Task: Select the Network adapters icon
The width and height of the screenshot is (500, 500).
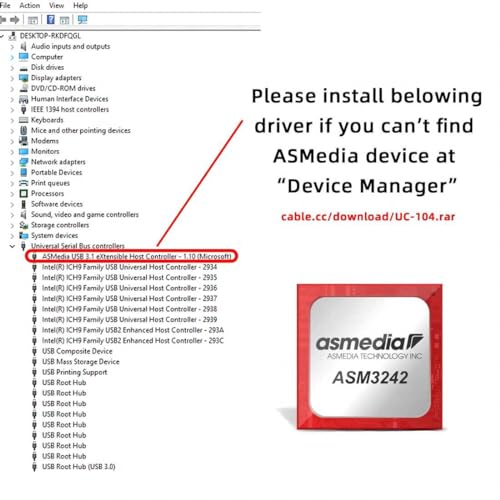Action: pyautogui.click(x=24, y=162)
